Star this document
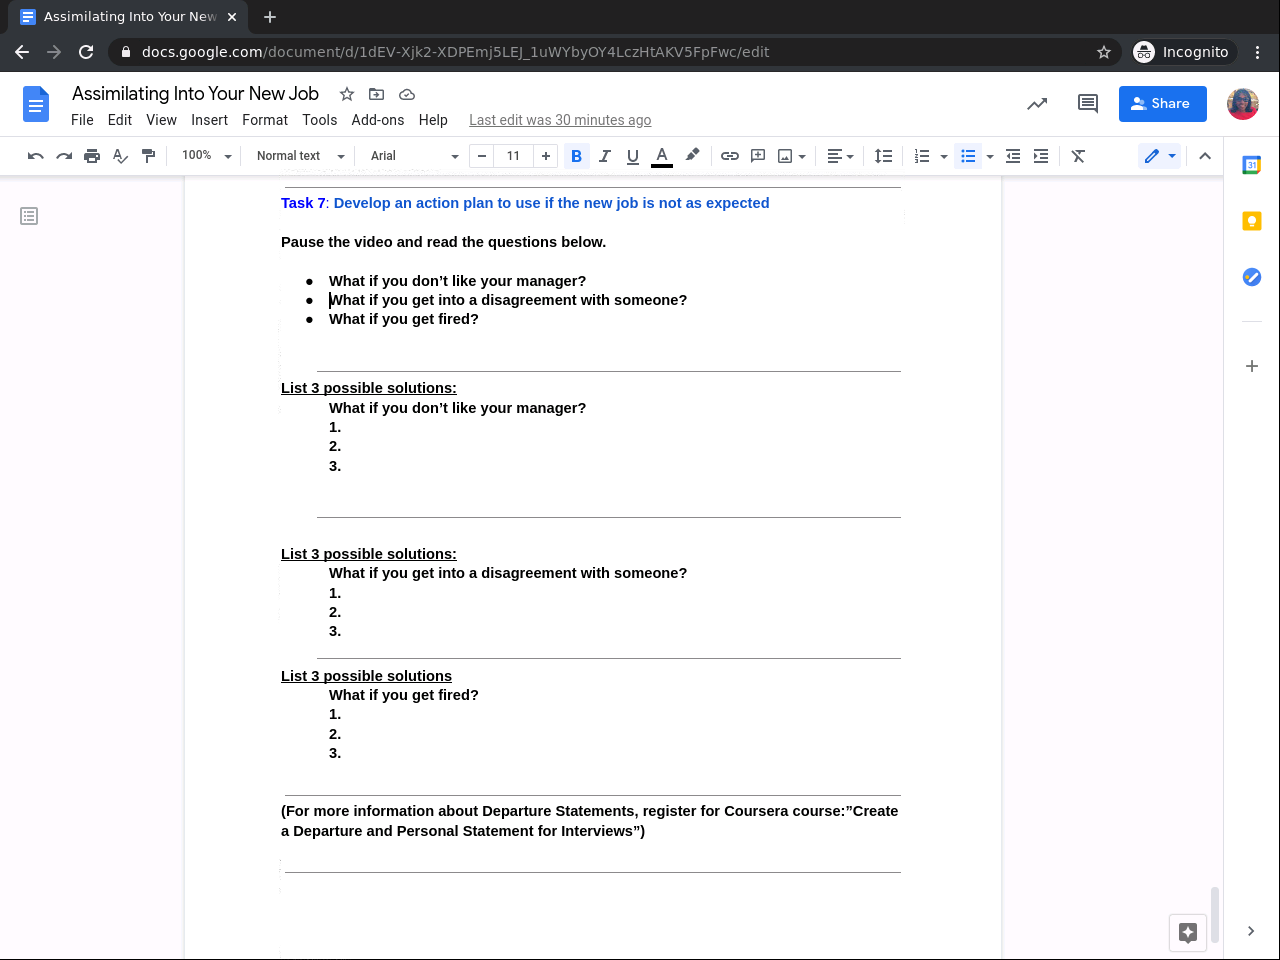This screenshot has height=960, width=1280. click(x=347, y=94)
